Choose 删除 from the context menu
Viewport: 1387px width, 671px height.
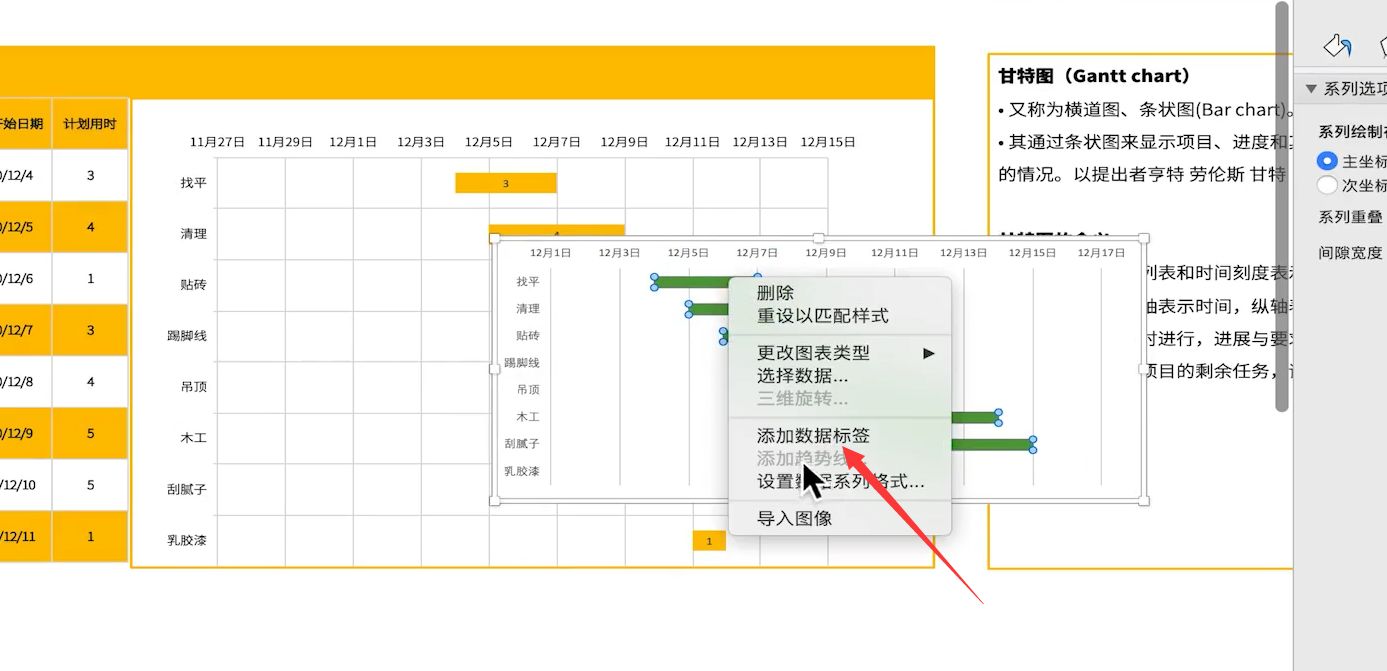(775, 293)
